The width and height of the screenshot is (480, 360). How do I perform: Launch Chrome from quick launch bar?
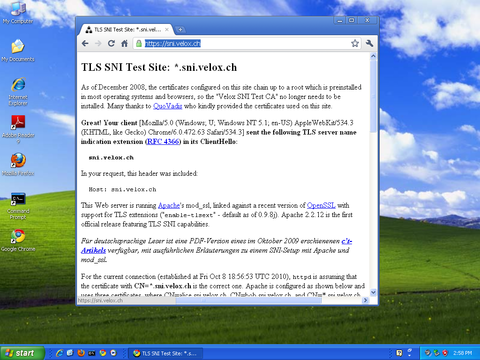[x=103, y=353]
